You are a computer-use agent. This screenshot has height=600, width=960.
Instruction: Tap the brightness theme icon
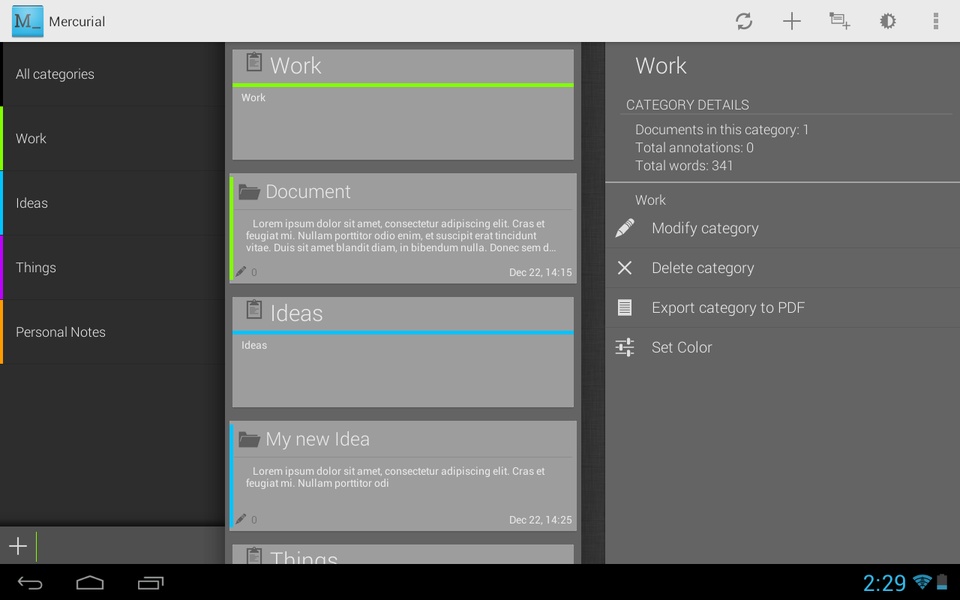pyautogui.click(x=888, y=21)
